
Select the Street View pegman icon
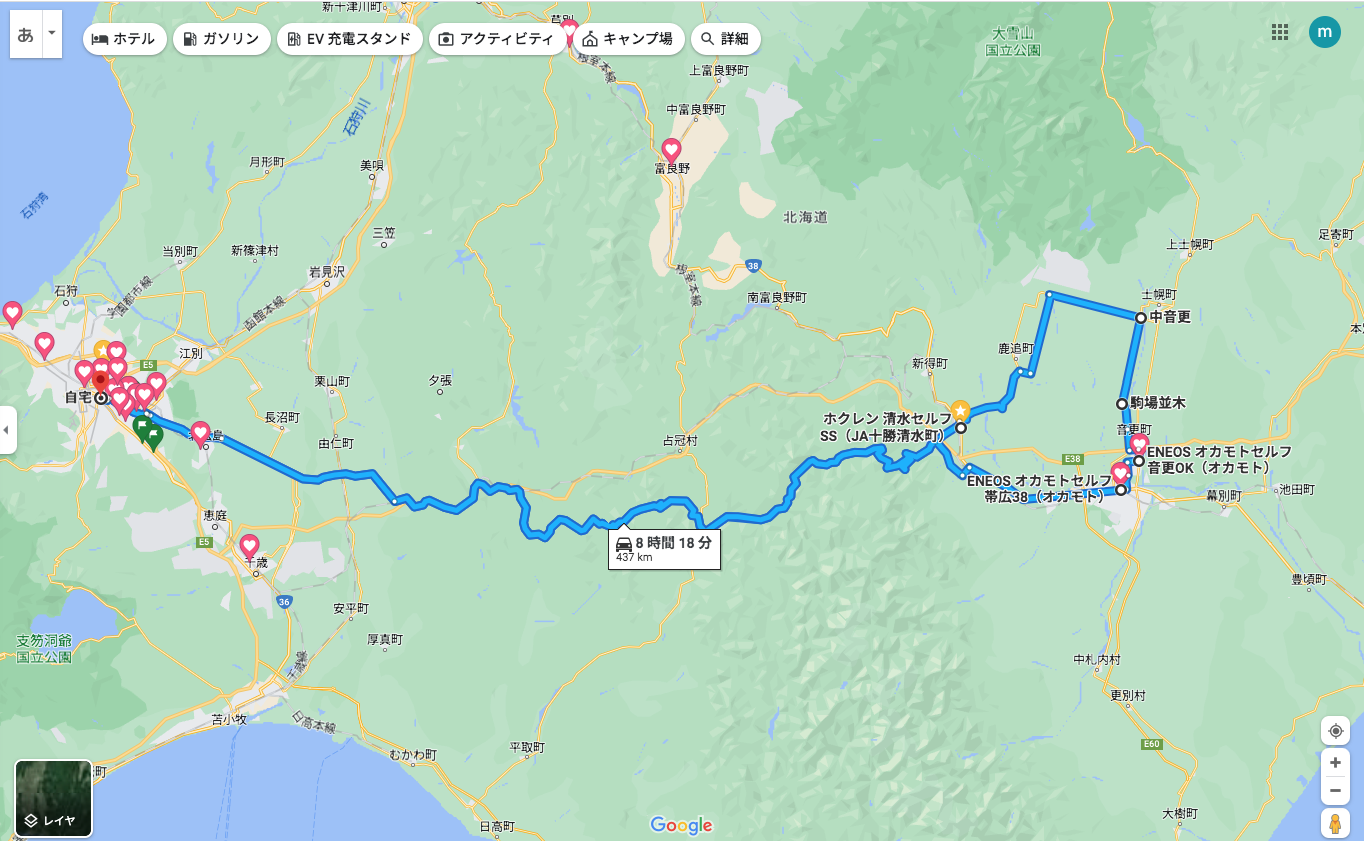click(1335, 823)
